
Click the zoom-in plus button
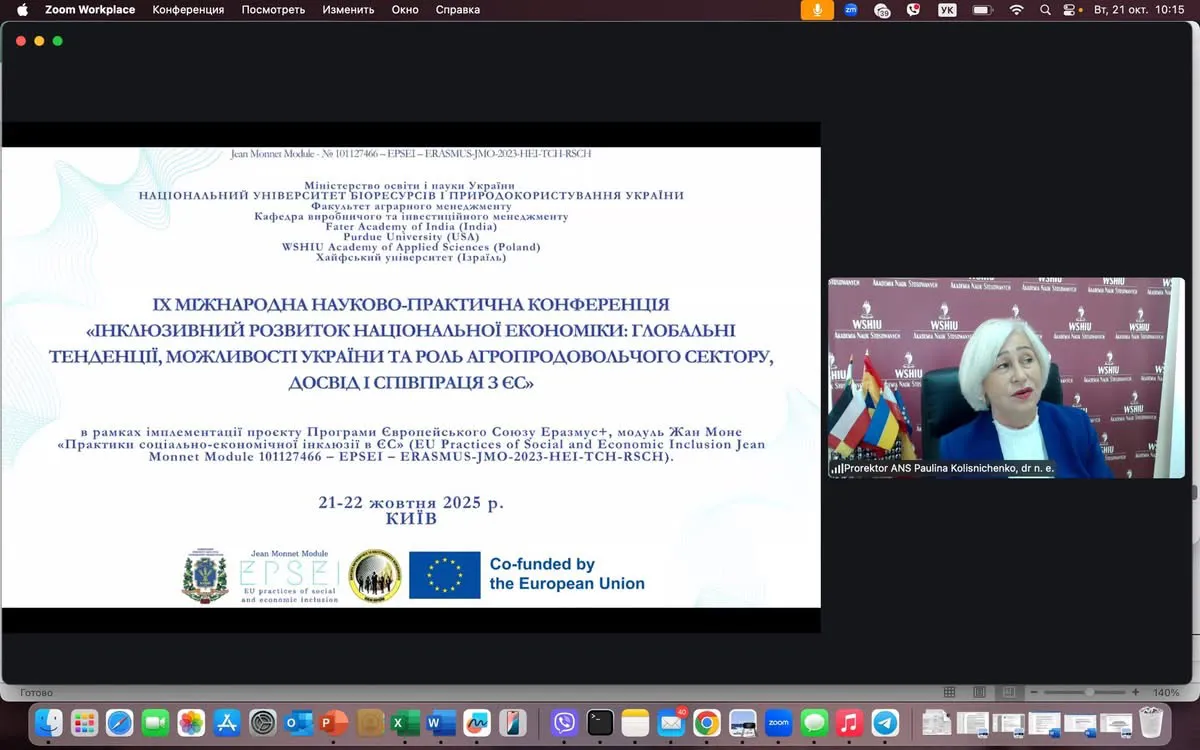click(x=1135, y=692)
